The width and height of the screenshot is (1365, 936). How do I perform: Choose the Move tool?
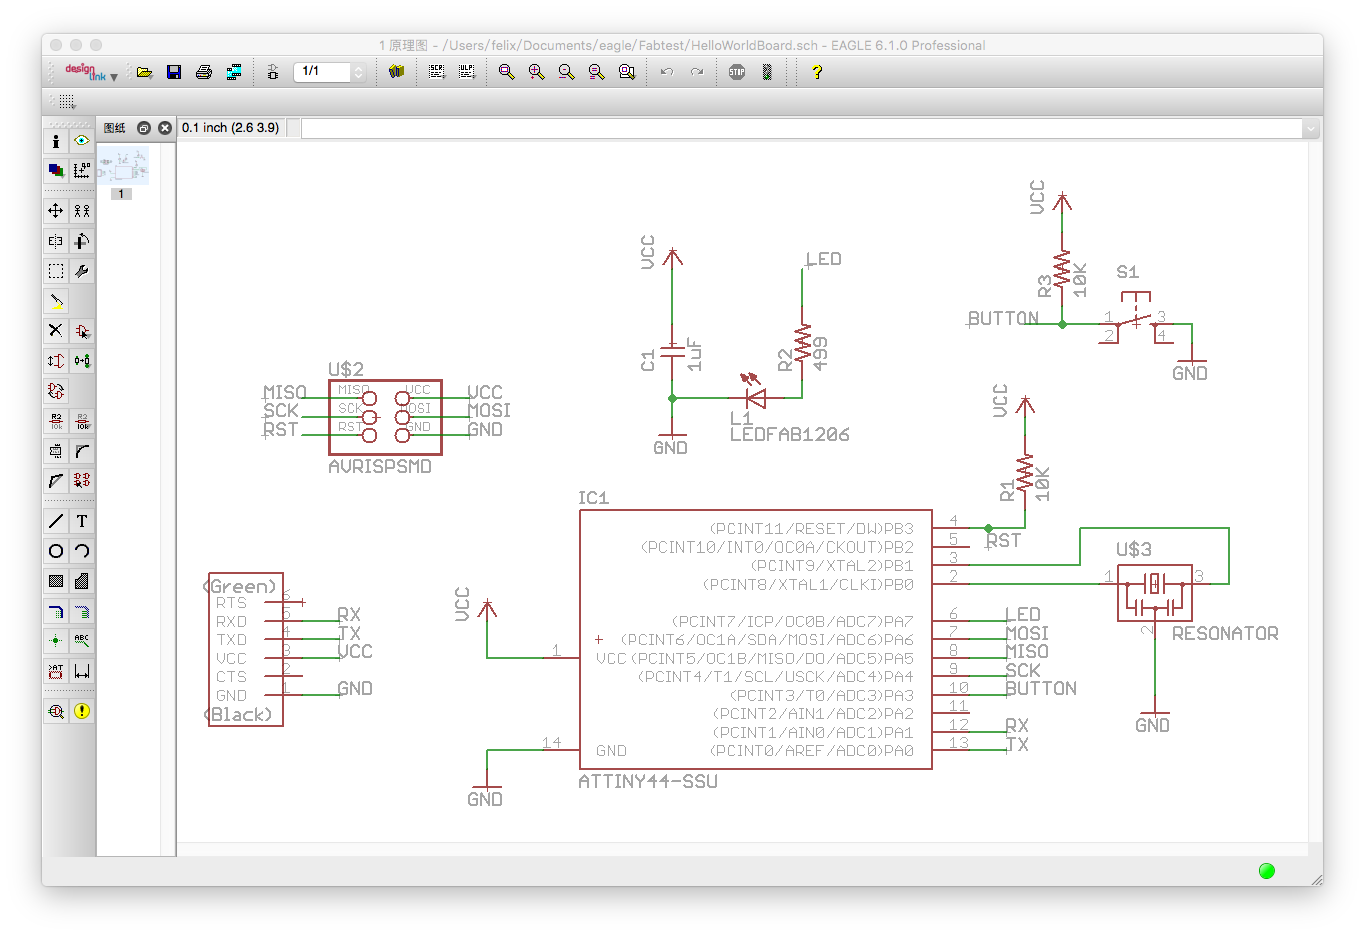pyautogui.click(x=56, y=211)
